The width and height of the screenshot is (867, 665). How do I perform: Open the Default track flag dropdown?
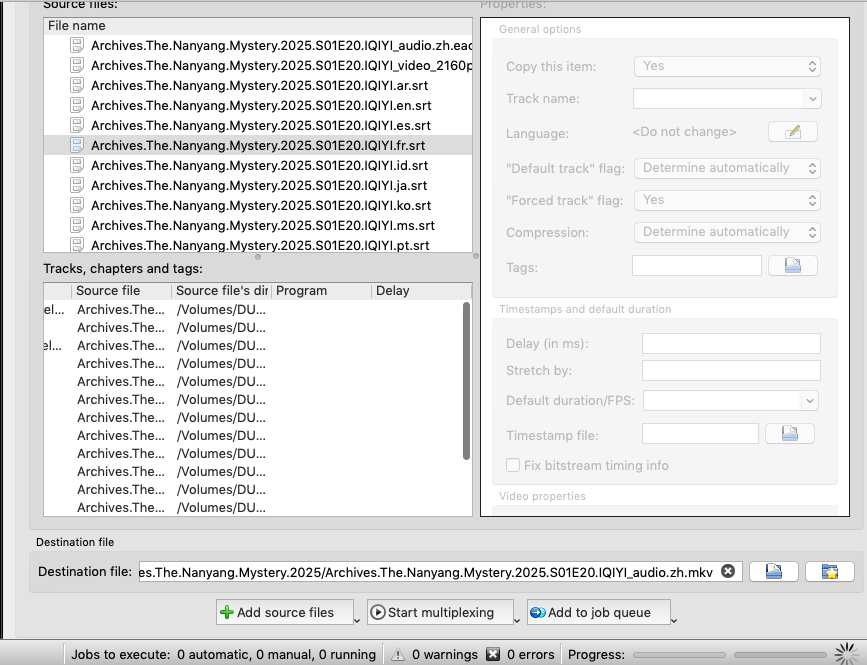point(727,168)
